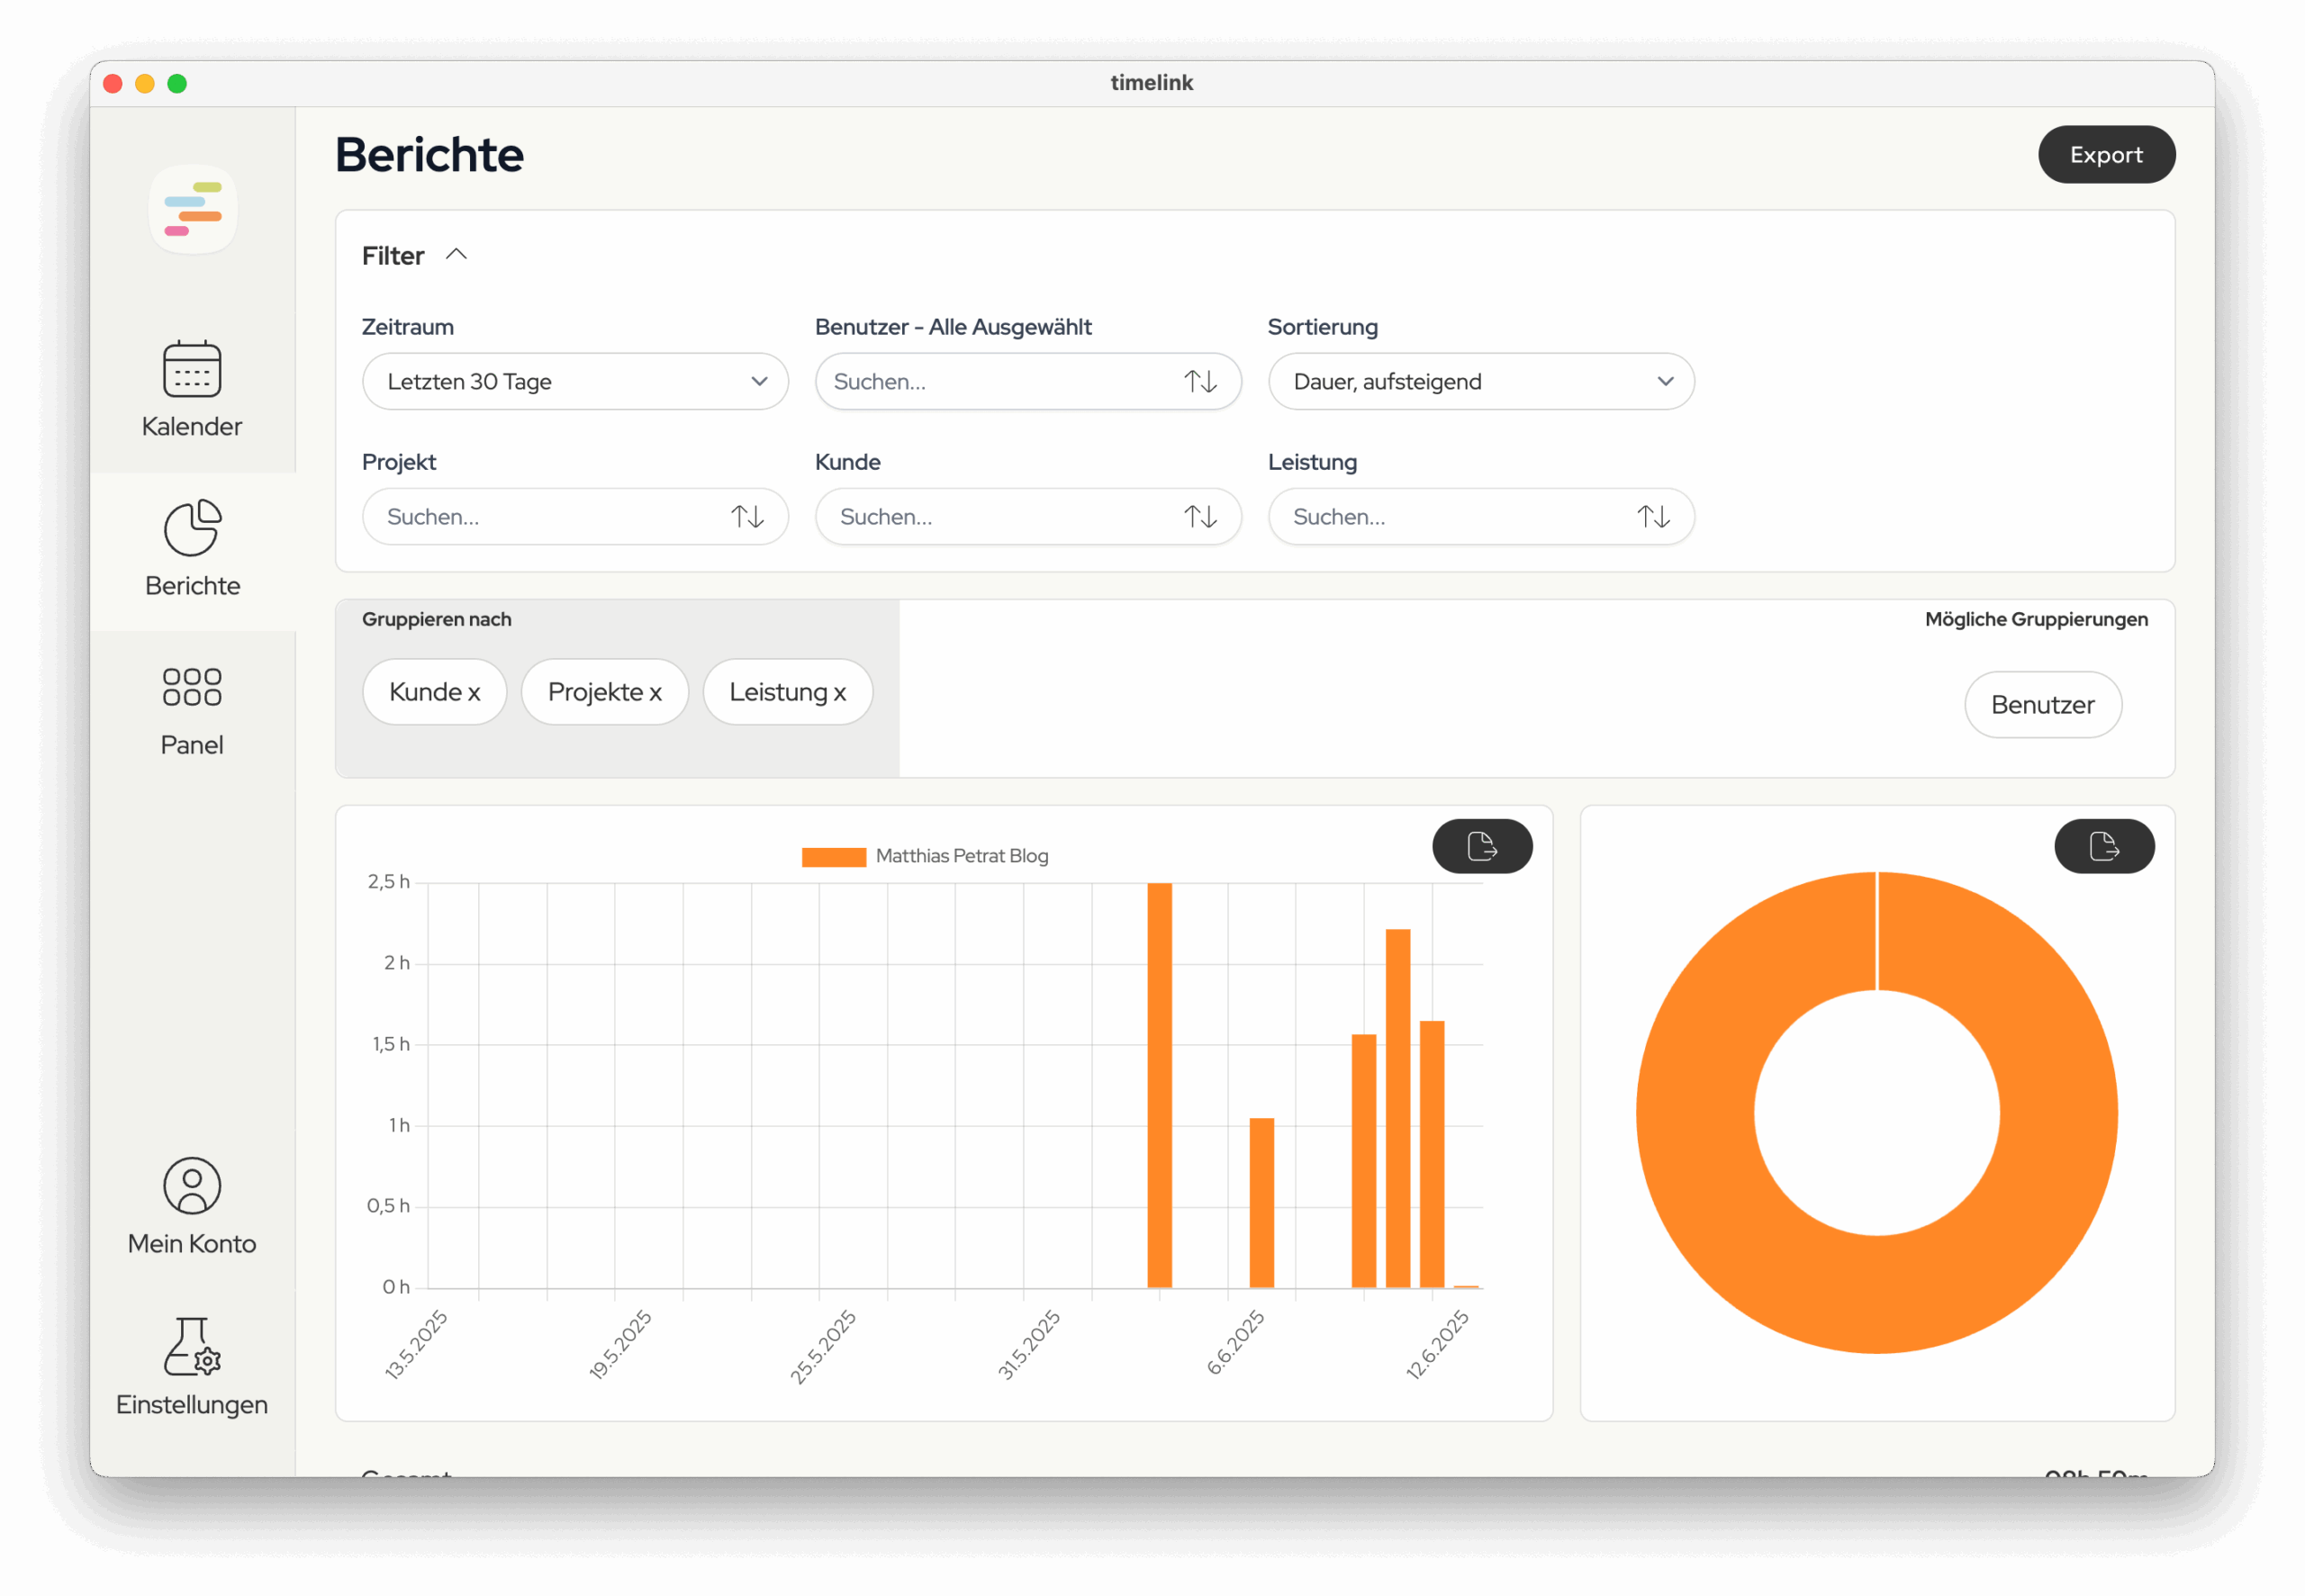Click the Benutzer search input
Screen dimensions: 2305x1596
(x=1028, y=381)
